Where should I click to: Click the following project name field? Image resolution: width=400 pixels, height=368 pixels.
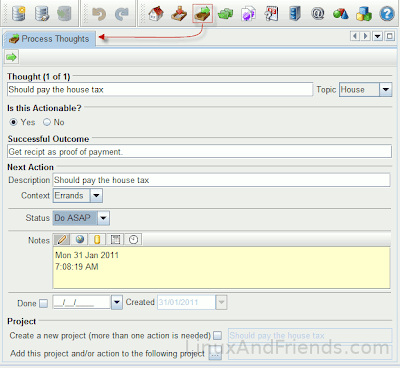(310, 353)
